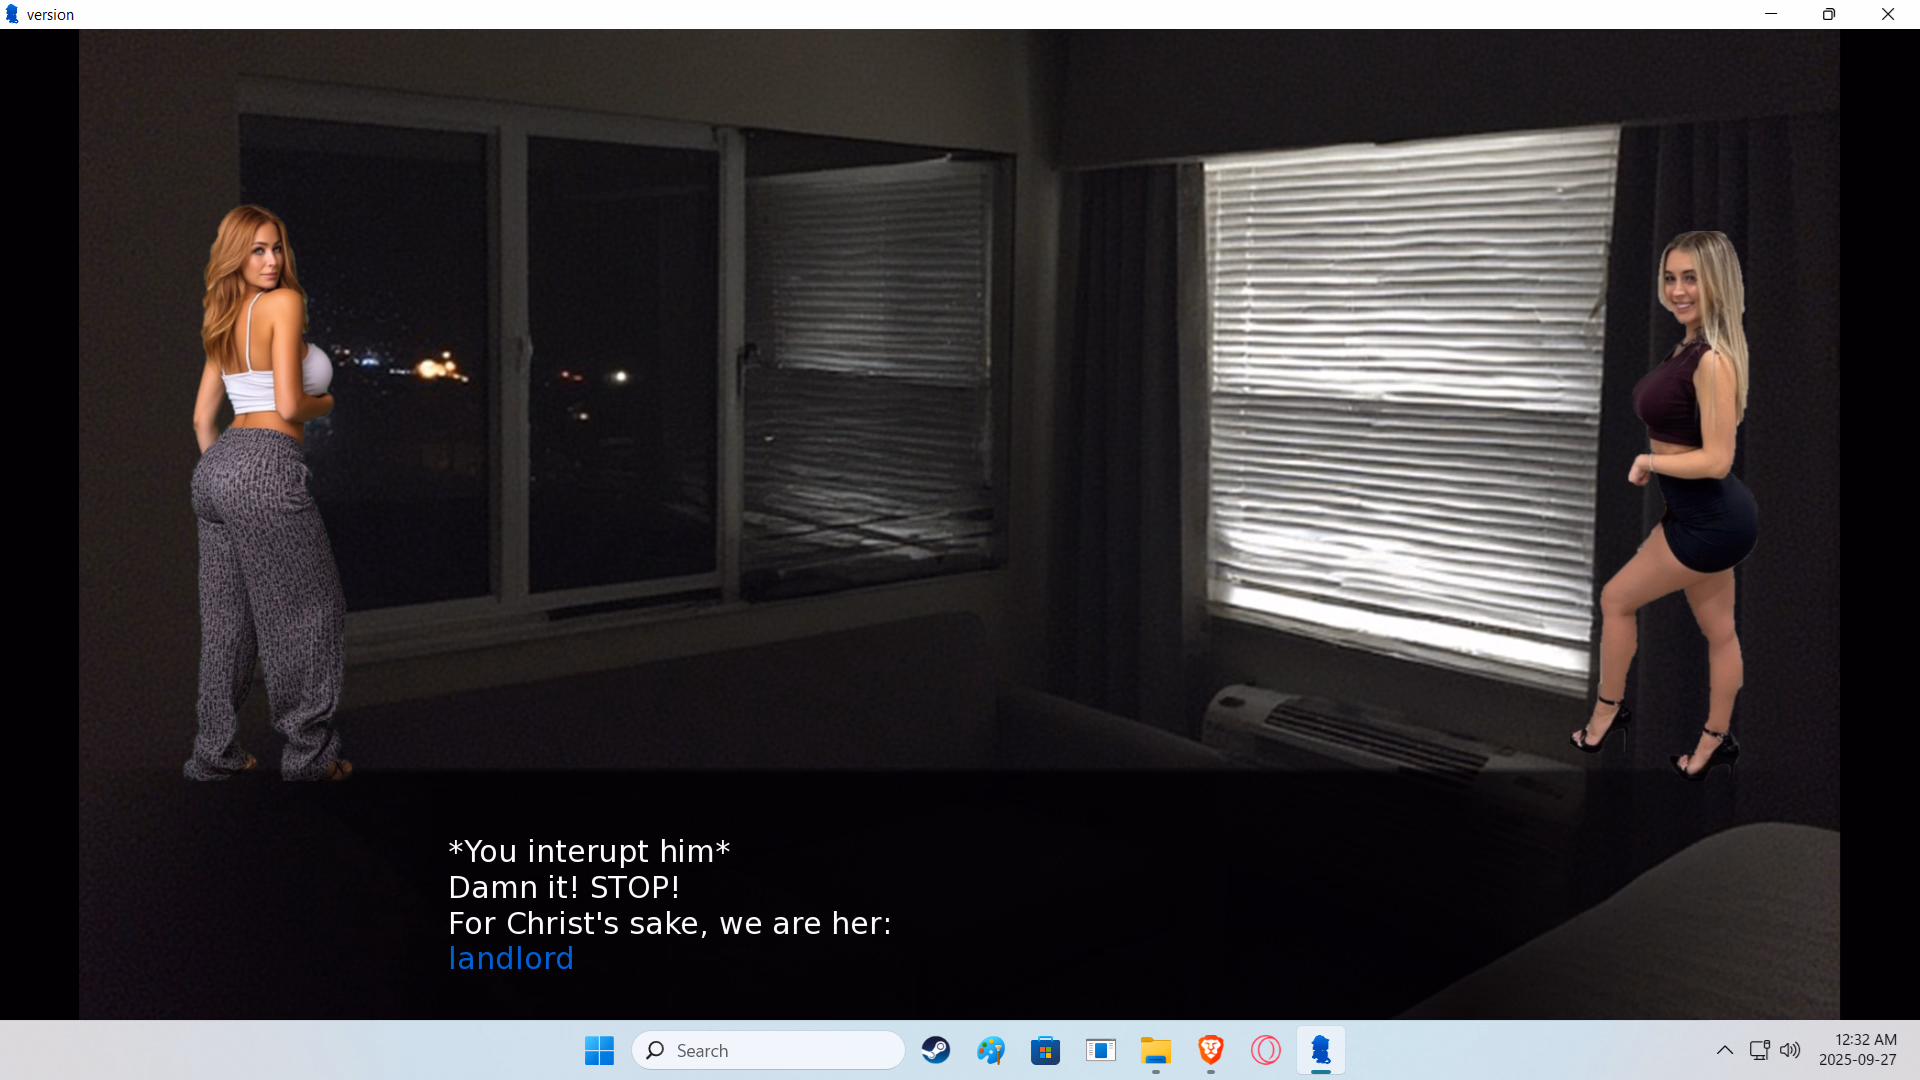Open File Explorer from the taskbar
Image resolution: width=1920 pixels, height=1080 pixels.
1155,1050
